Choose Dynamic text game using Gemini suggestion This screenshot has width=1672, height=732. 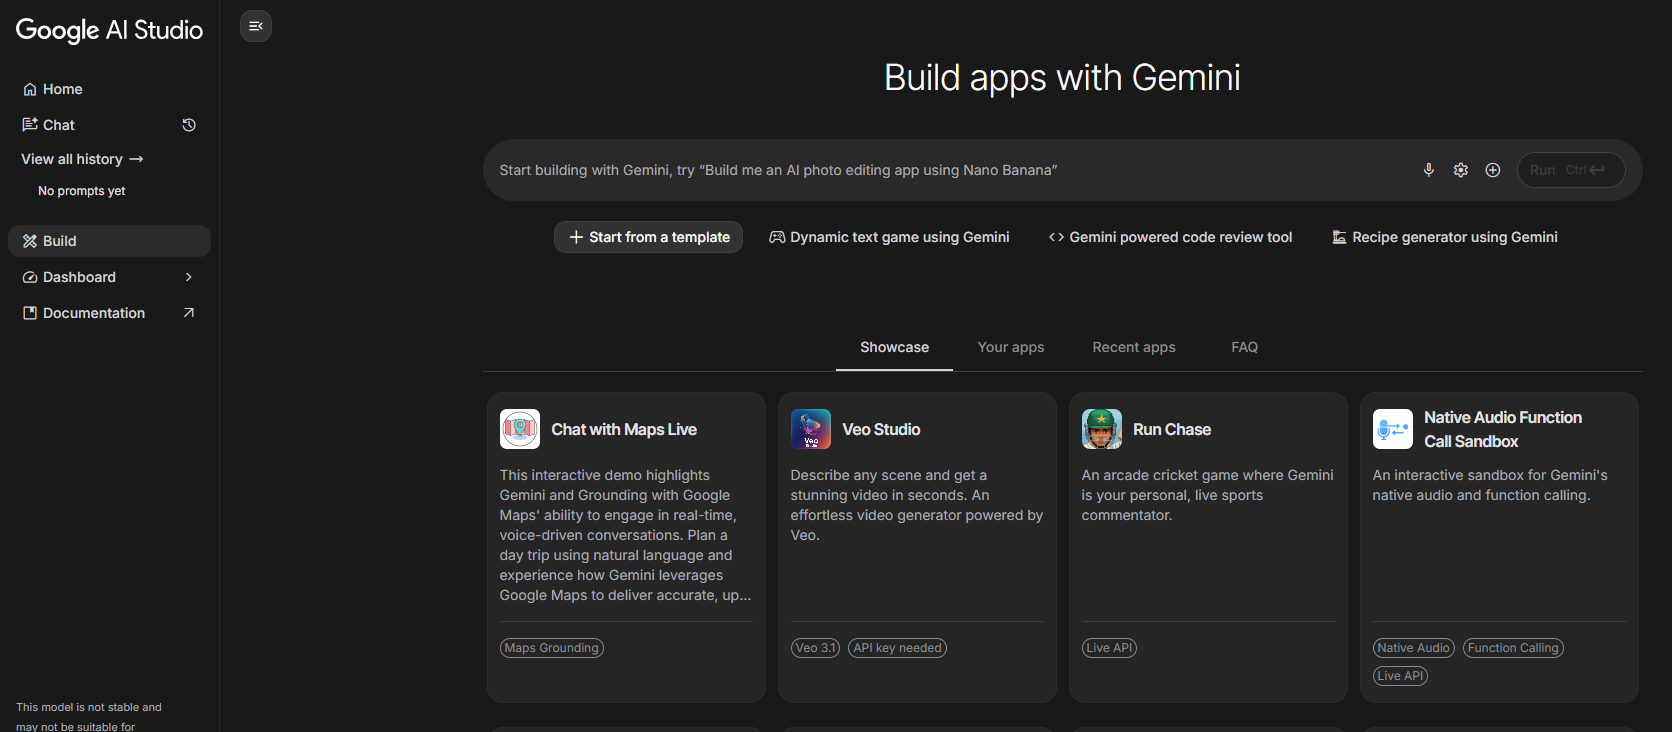click(x=889, y=237)
